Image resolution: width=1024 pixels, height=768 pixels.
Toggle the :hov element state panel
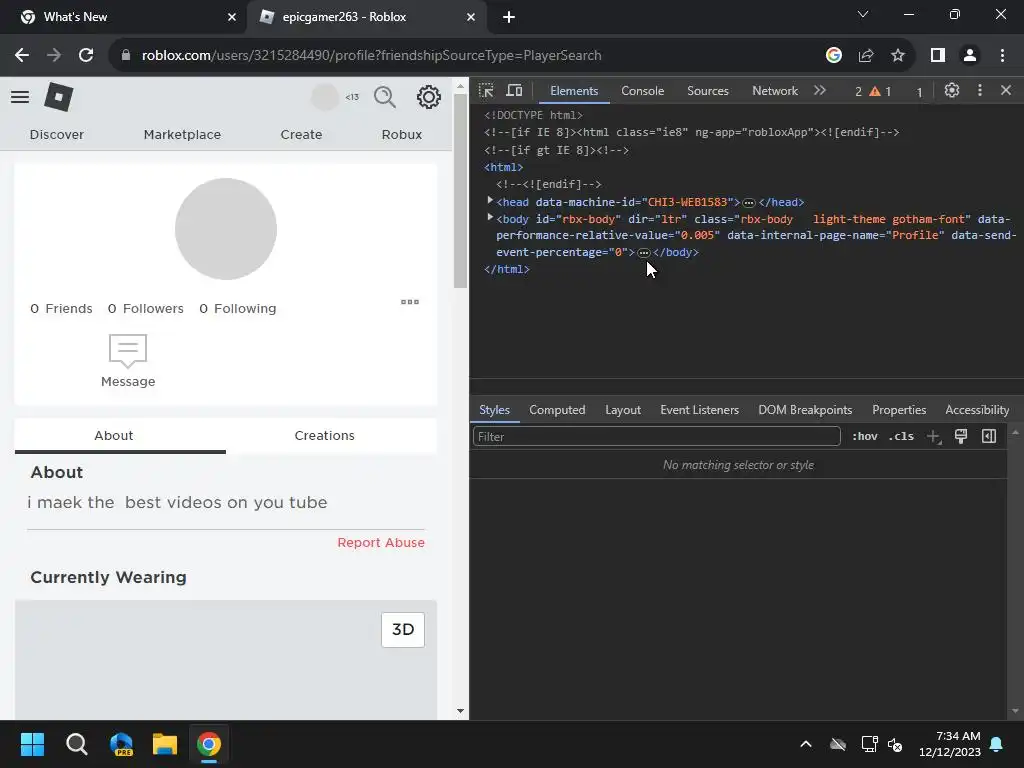(865, 436)
